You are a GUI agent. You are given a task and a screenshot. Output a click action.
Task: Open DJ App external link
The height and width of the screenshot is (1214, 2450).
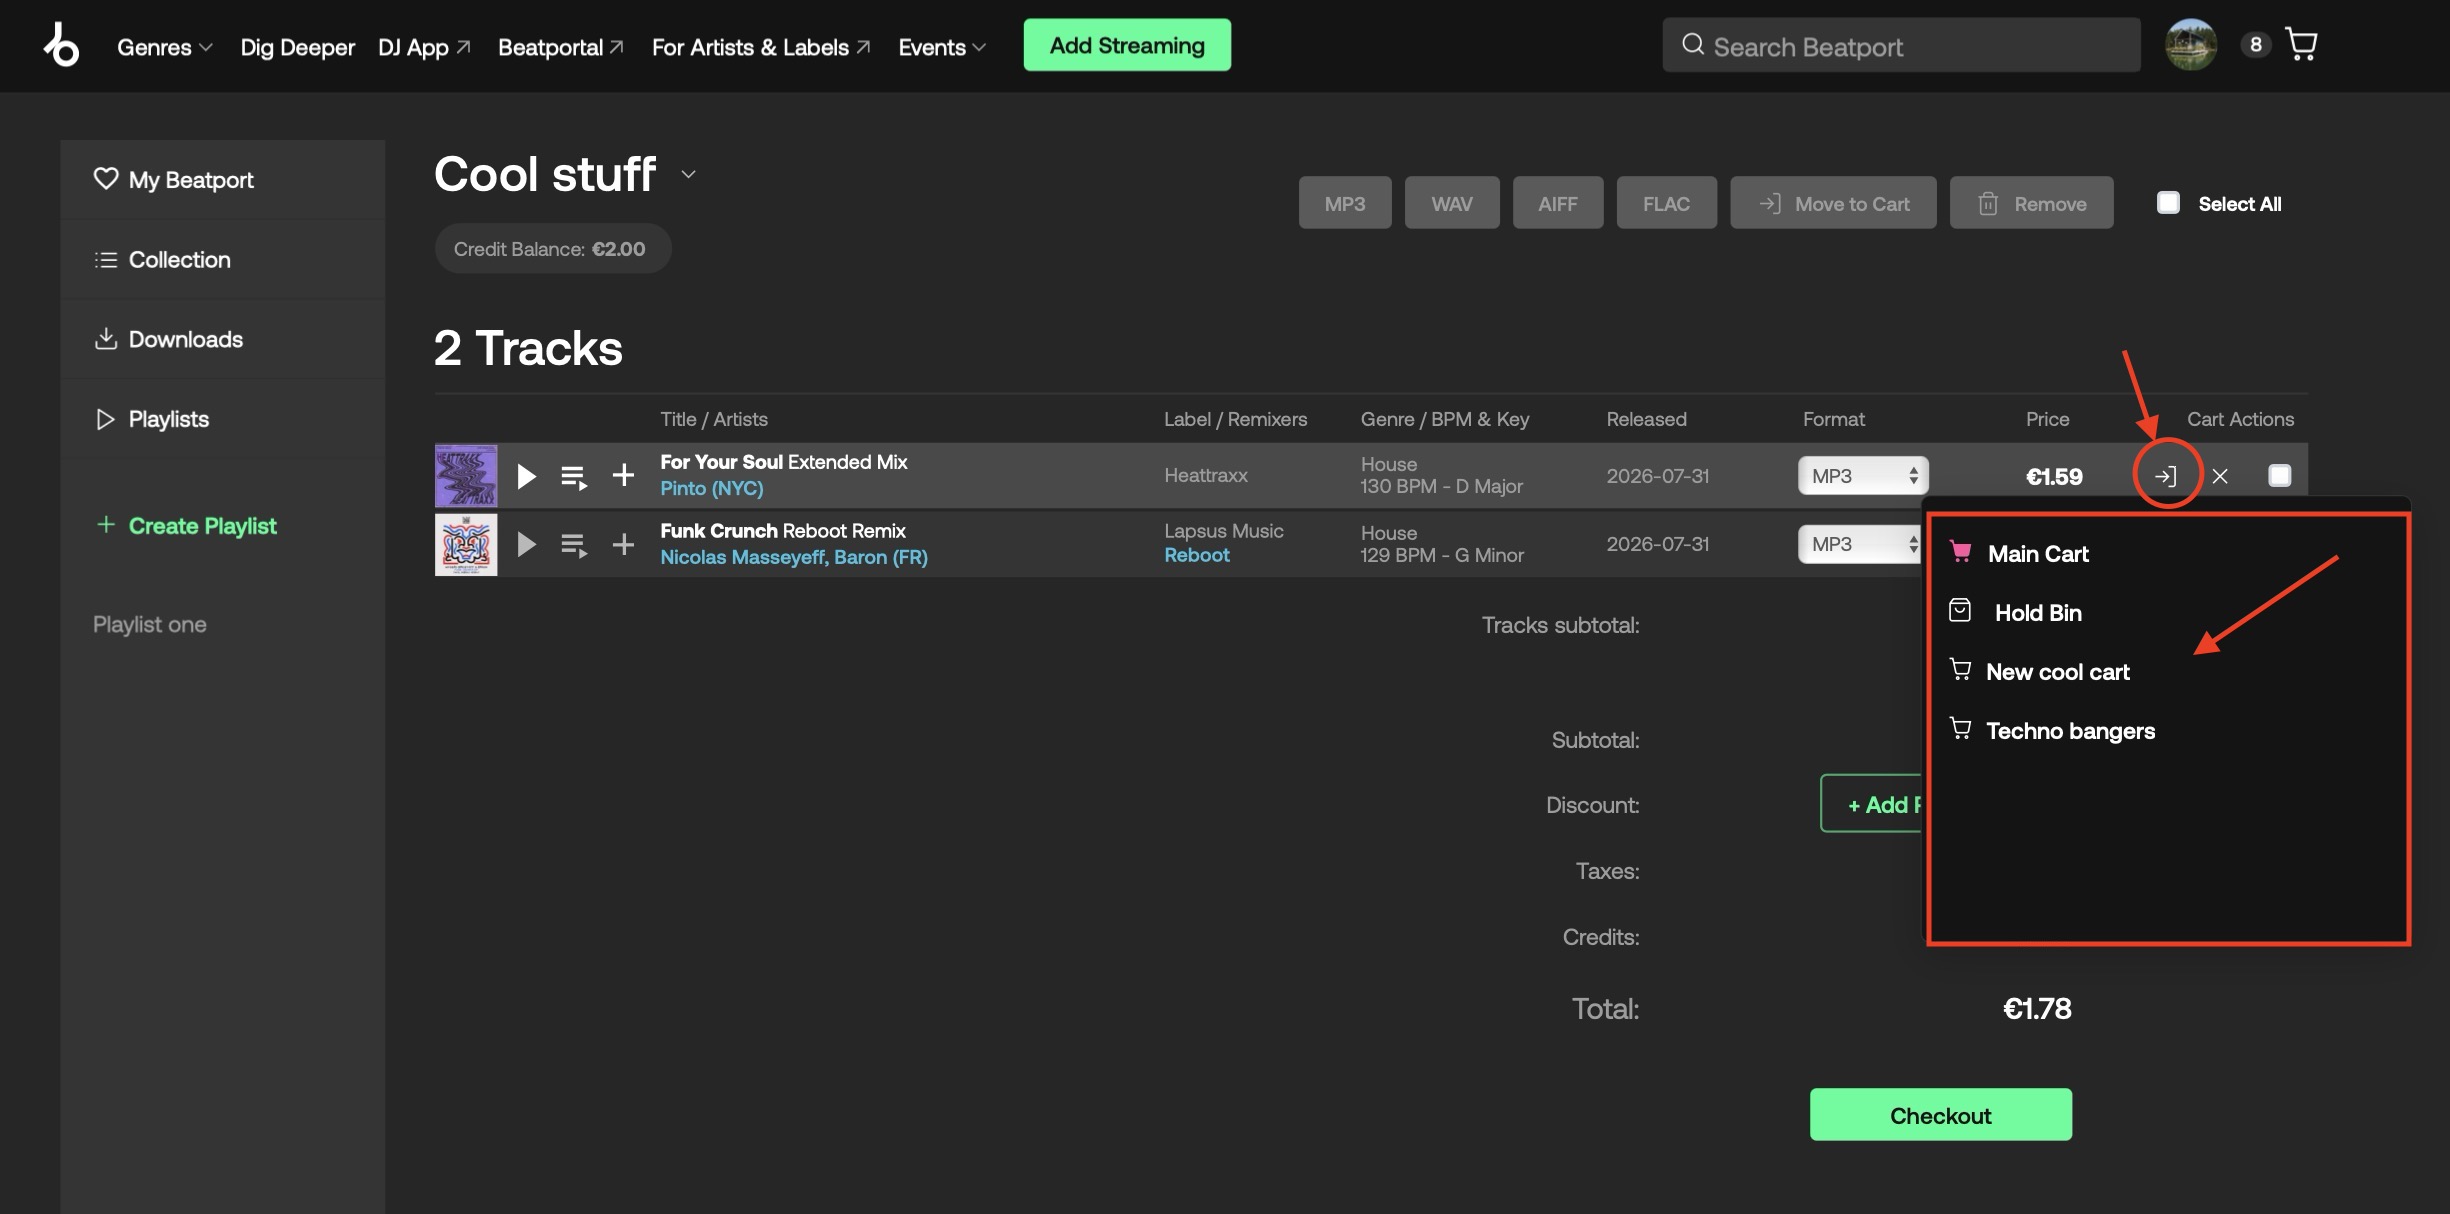[424, 47]
